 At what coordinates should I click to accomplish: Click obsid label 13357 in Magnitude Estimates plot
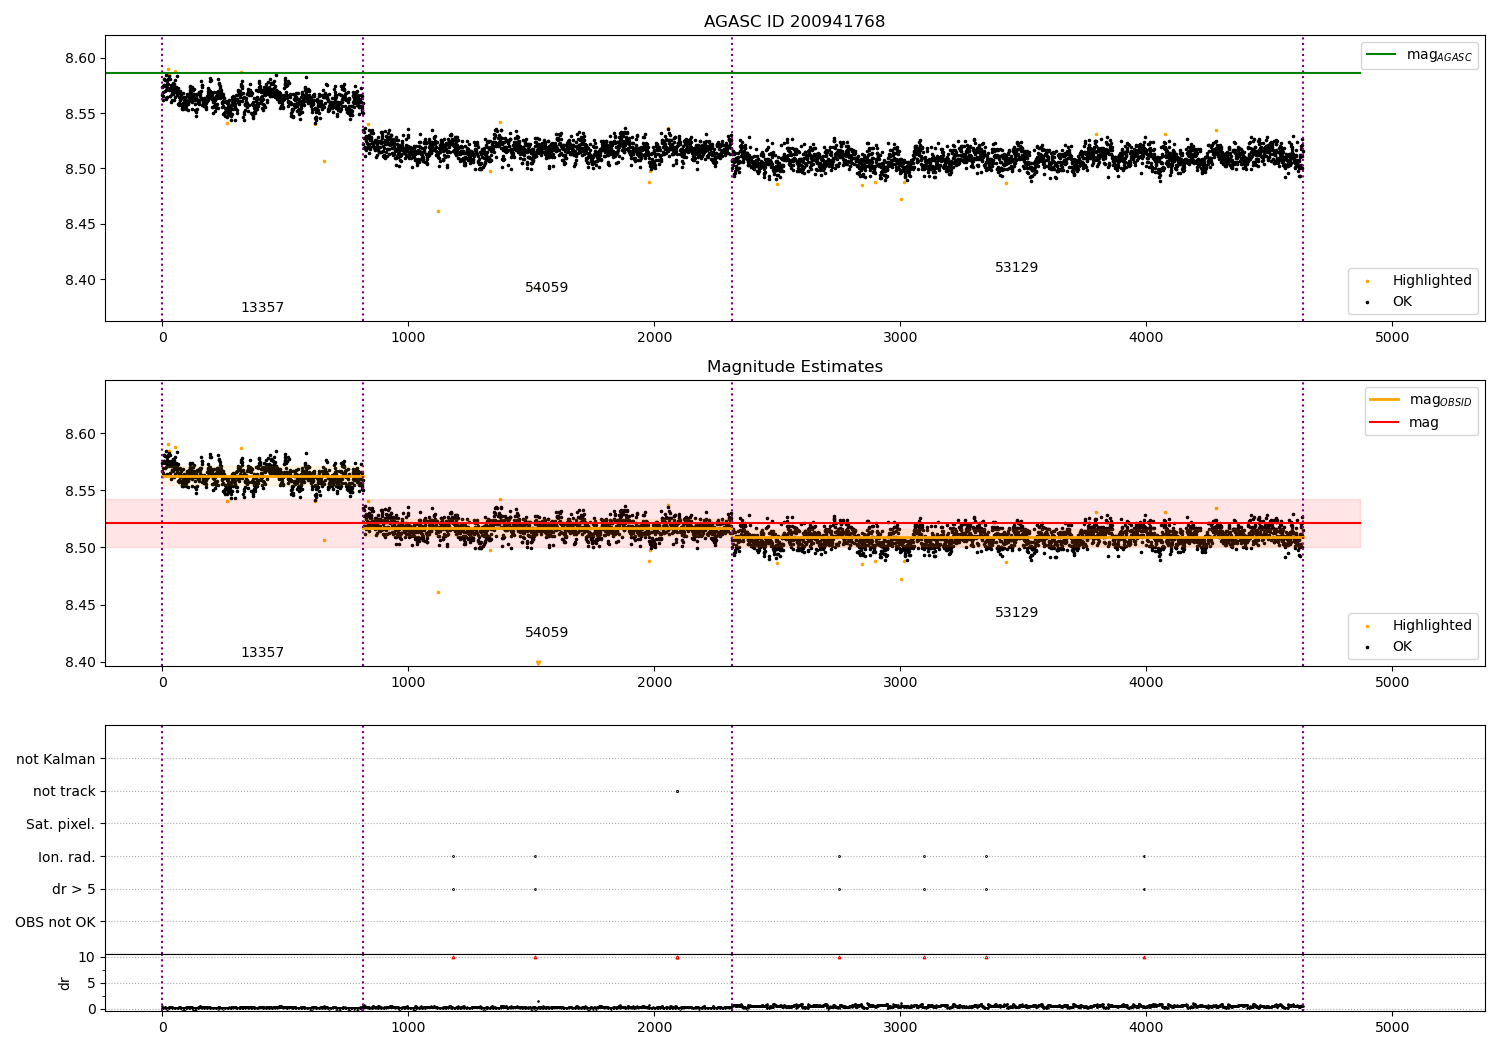[262, 653]
